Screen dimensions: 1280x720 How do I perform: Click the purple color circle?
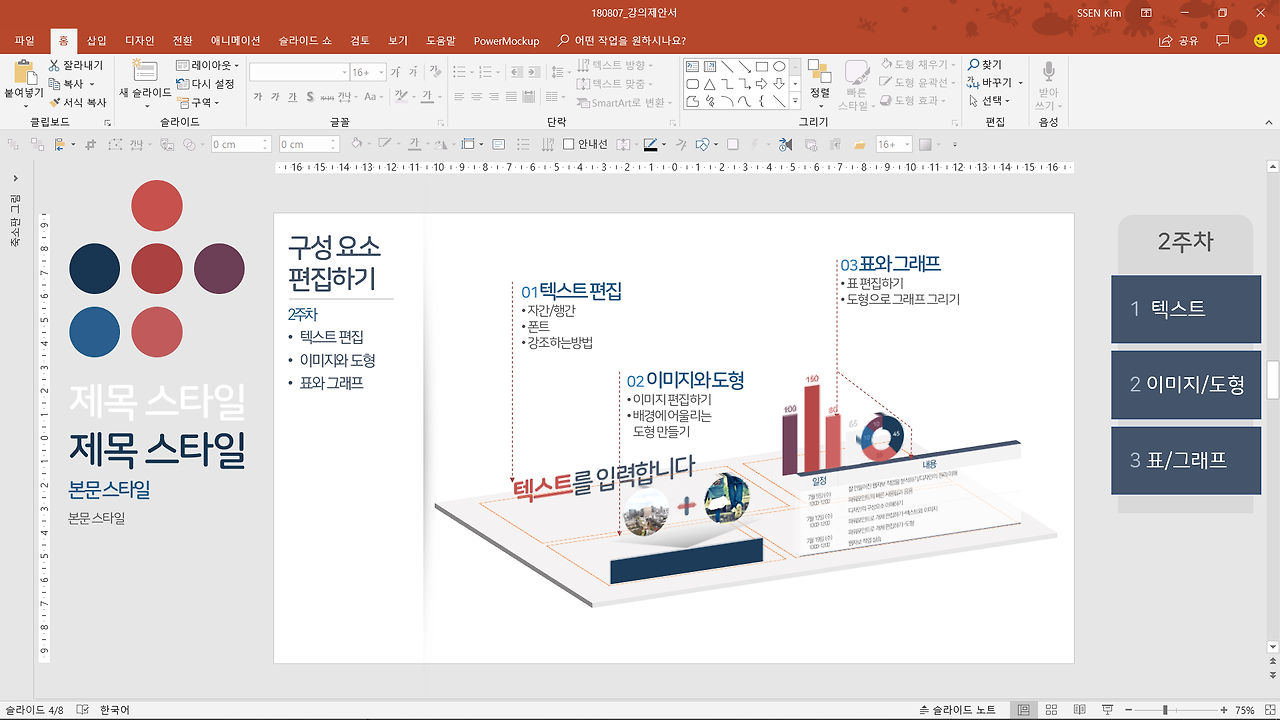[219, 269]
